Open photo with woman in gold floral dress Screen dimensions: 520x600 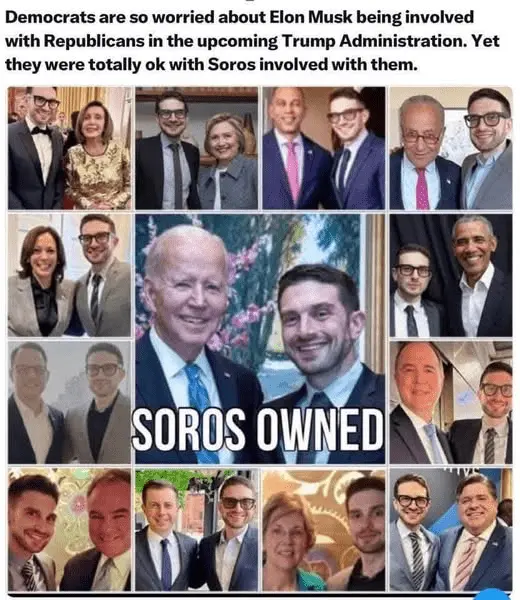69,148
